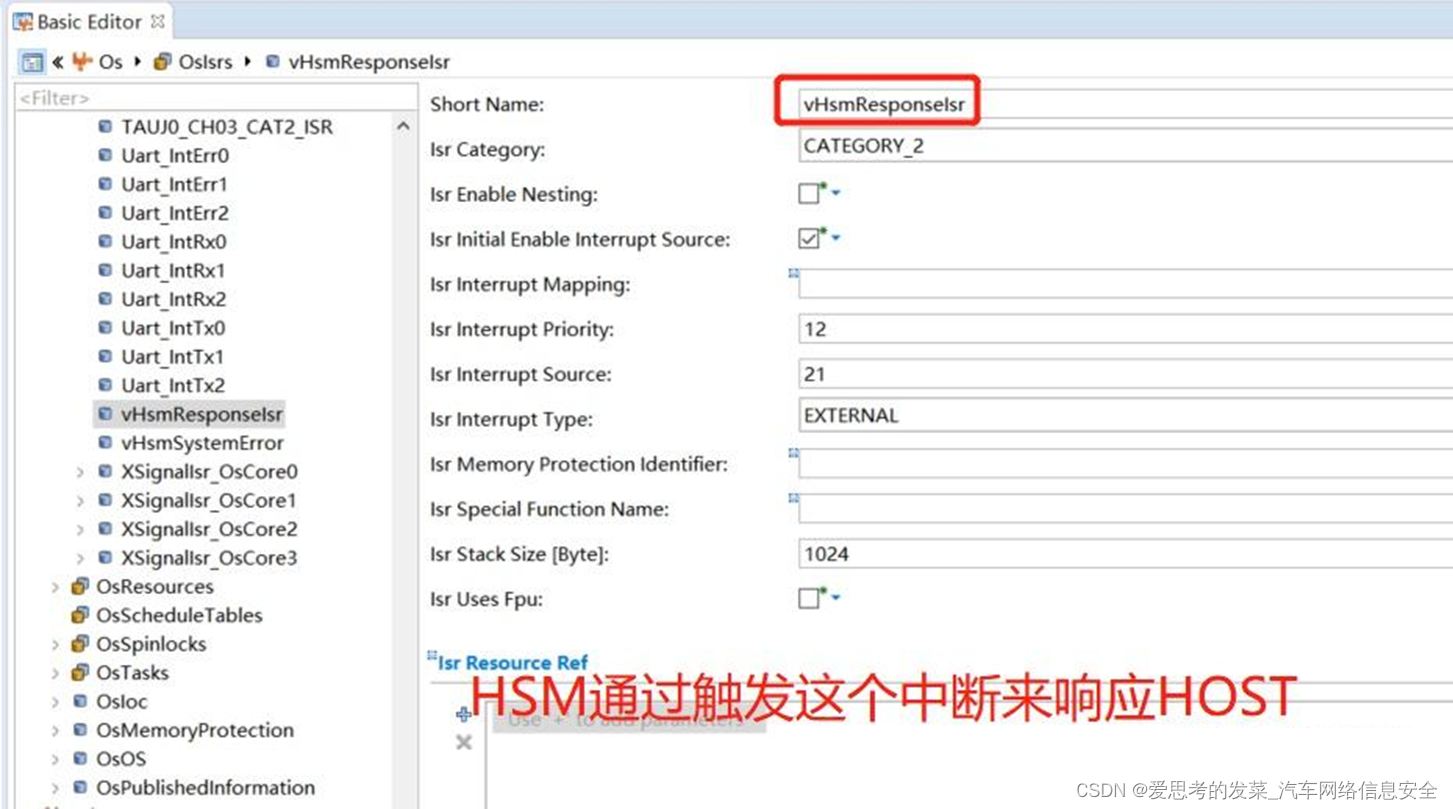Image resolution: width=1453 pixels, height=809 pixels.
Task: Expand the XSignalIsr_OsCore0 node
Action: tap(80, 472)
